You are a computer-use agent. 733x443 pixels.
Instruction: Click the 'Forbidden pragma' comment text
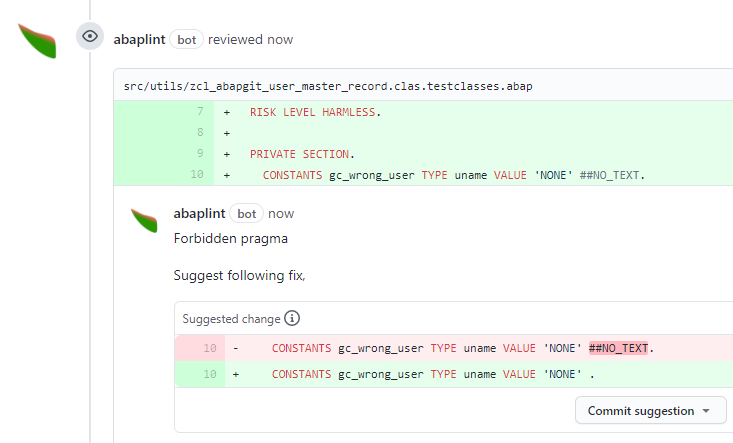coord(230,238)
